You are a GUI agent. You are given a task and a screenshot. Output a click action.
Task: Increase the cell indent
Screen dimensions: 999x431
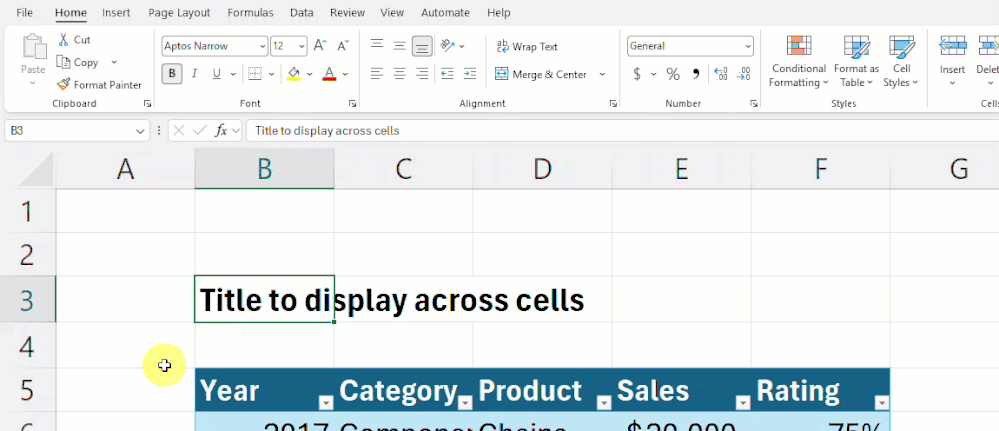[x=470, y=74]
